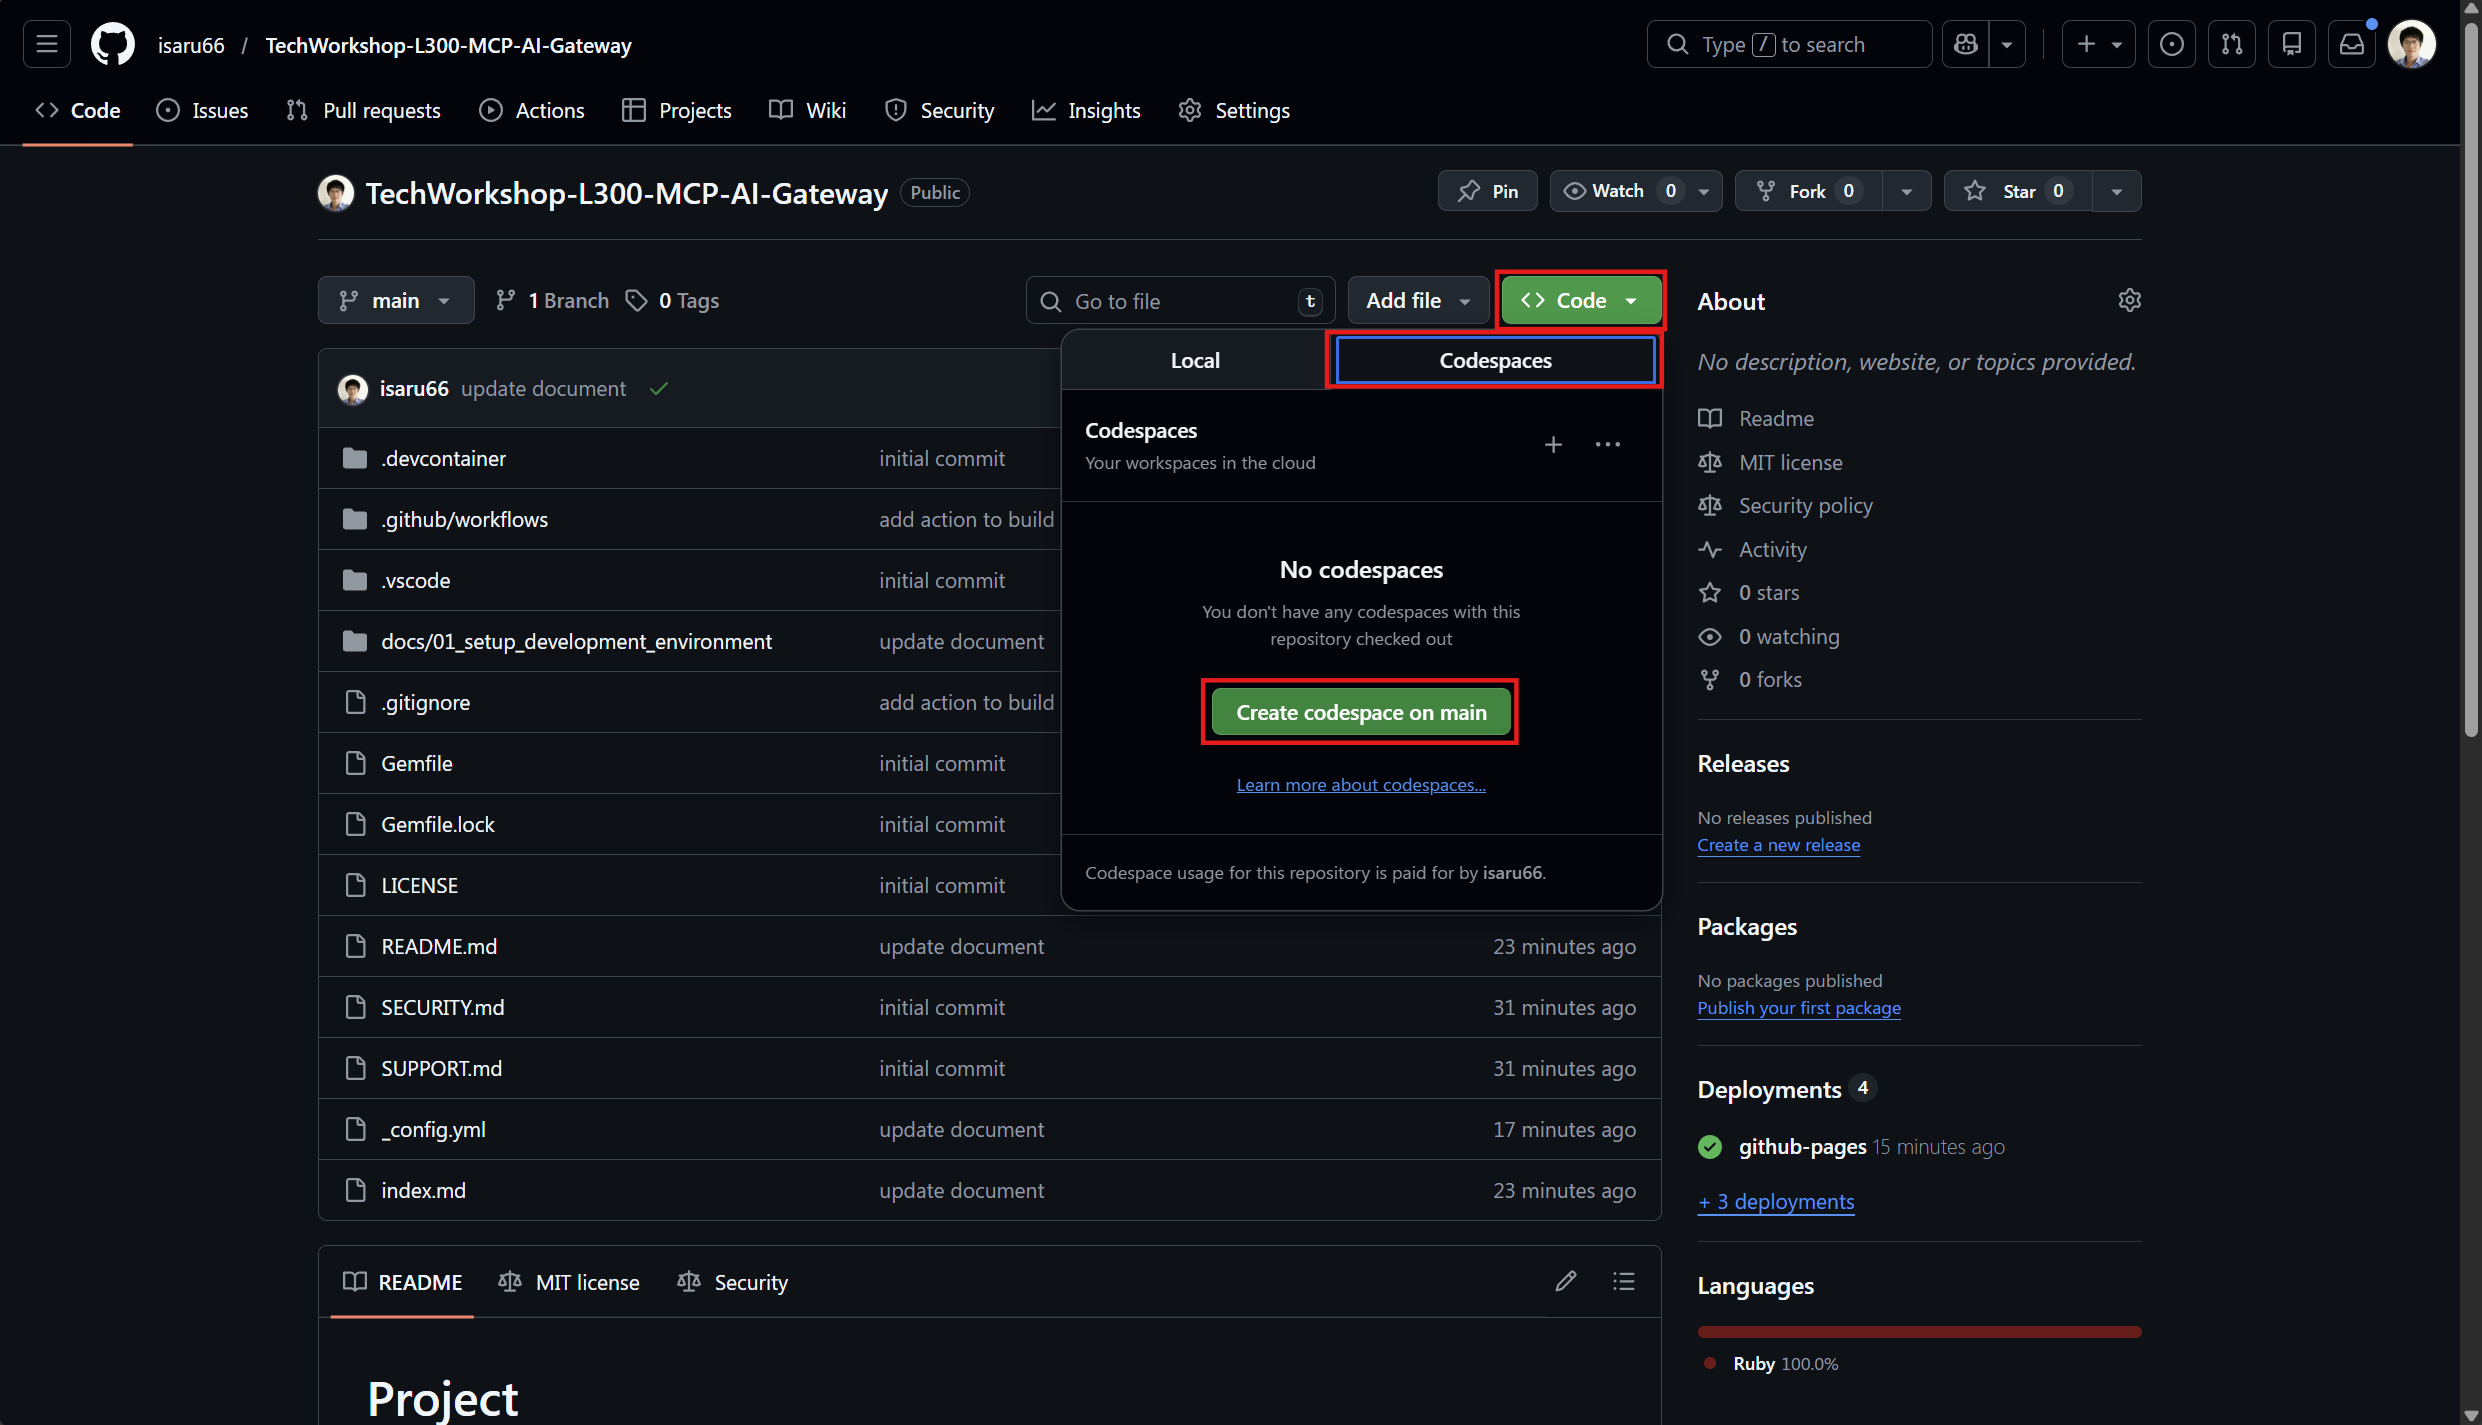Show the MIT license tab below files
2482x1425 pixels.
click(x=569, y=1282)
